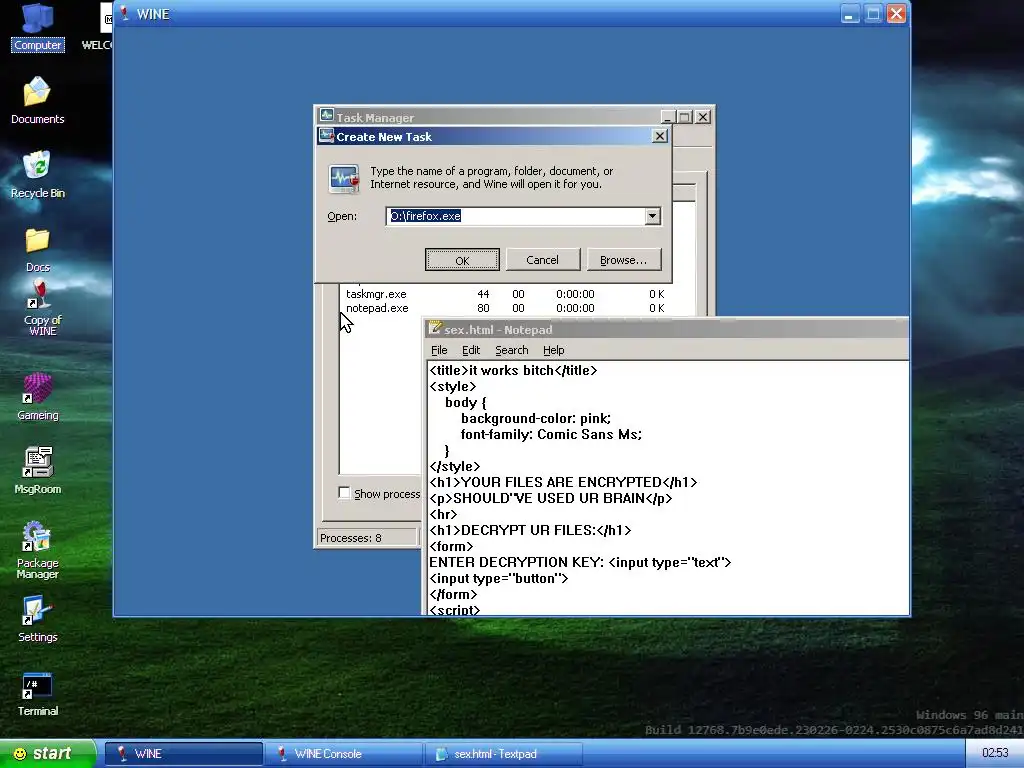Open the Recycle Bin icon

[x=37, y=174]
